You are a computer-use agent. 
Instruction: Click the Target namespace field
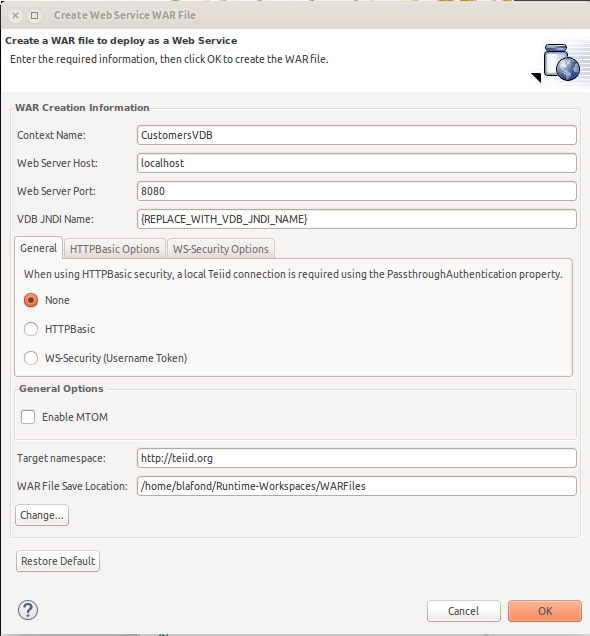pyautogui.click(x=357, y=458)
